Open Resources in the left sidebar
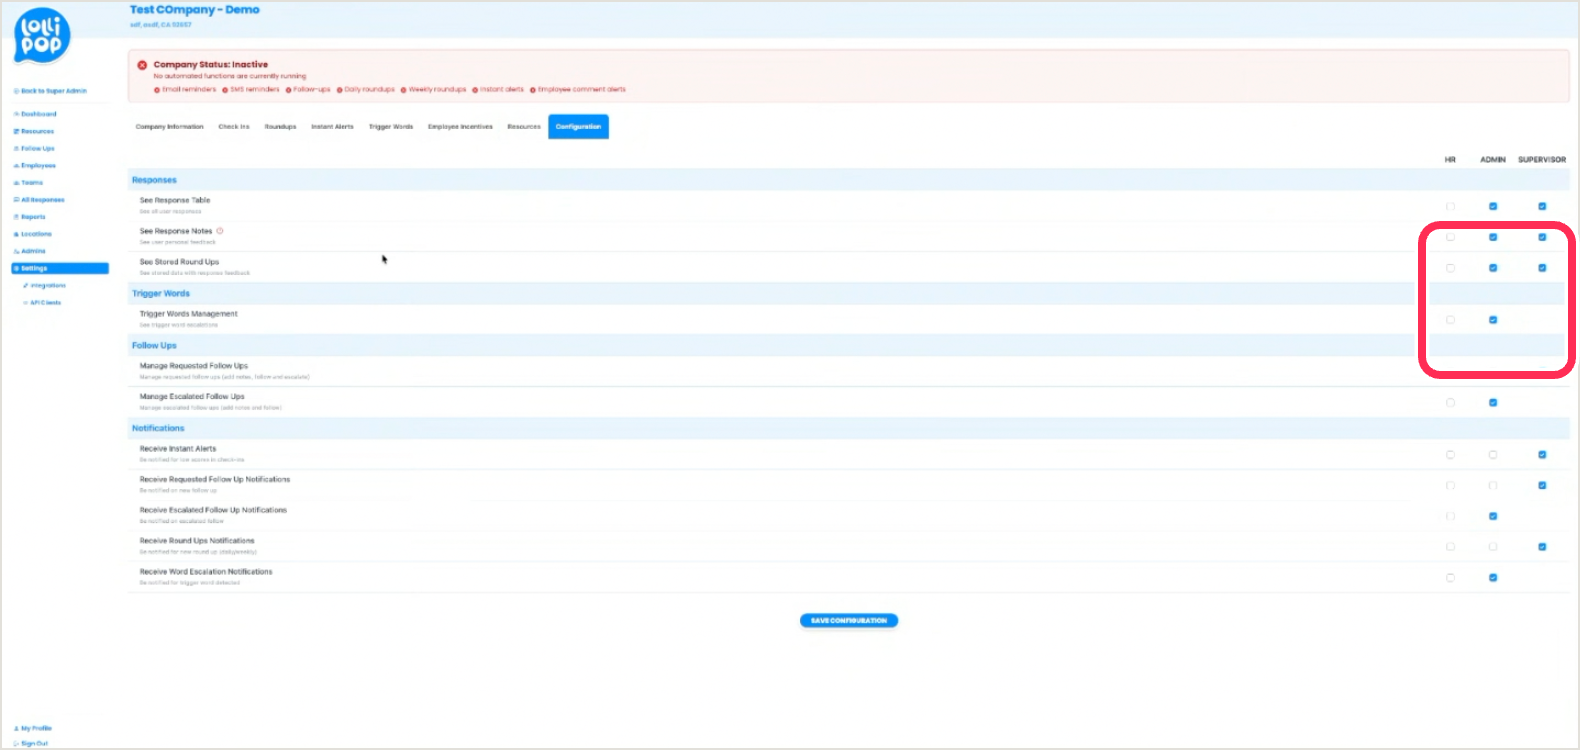 coord(34,131)
